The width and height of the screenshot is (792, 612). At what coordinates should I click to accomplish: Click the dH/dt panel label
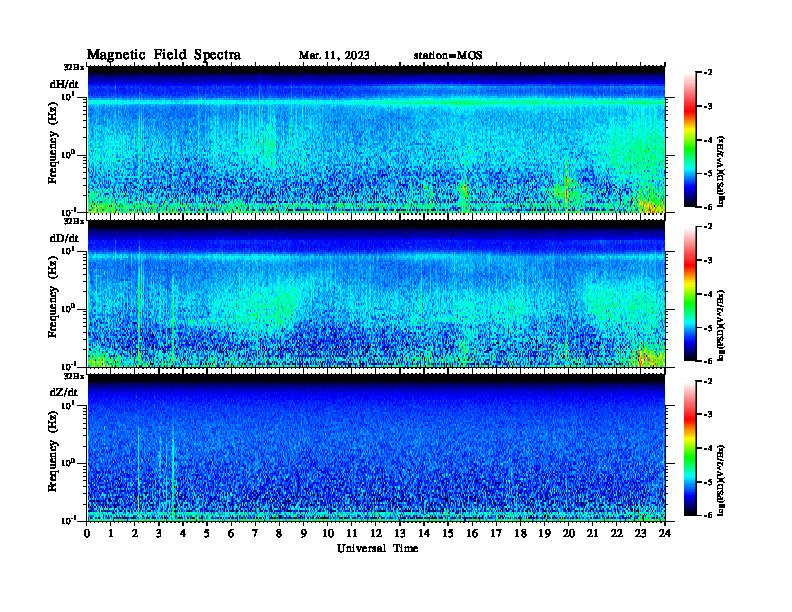point(64,84)
